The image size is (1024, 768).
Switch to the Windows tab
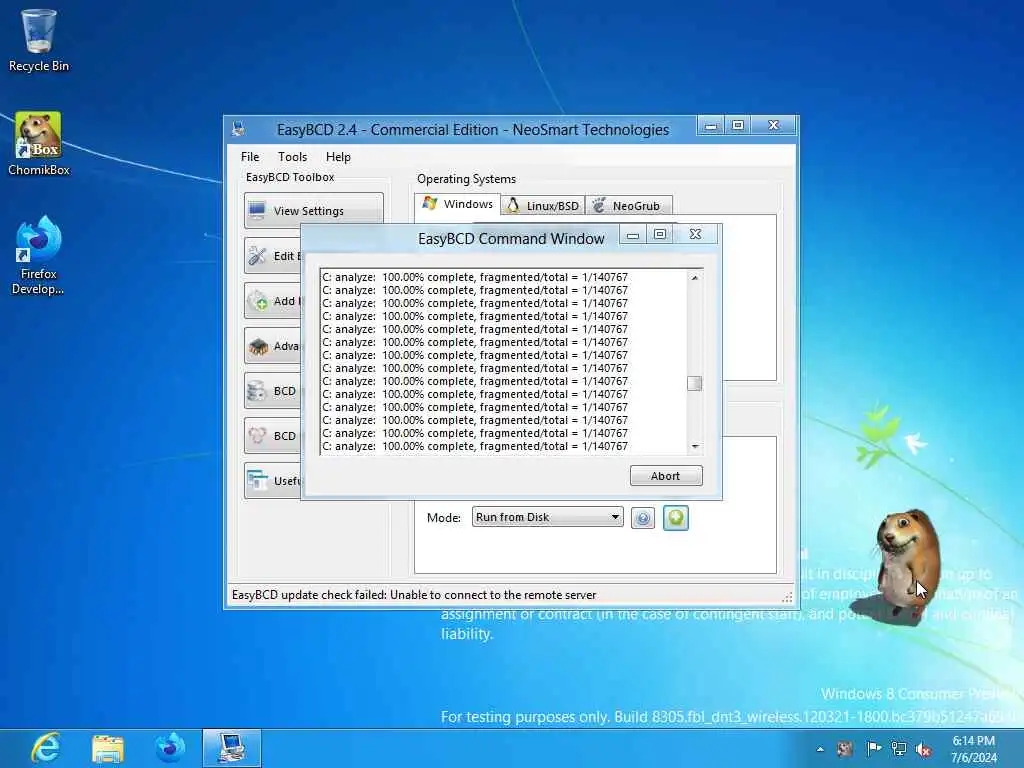click(x=458, y=204)
